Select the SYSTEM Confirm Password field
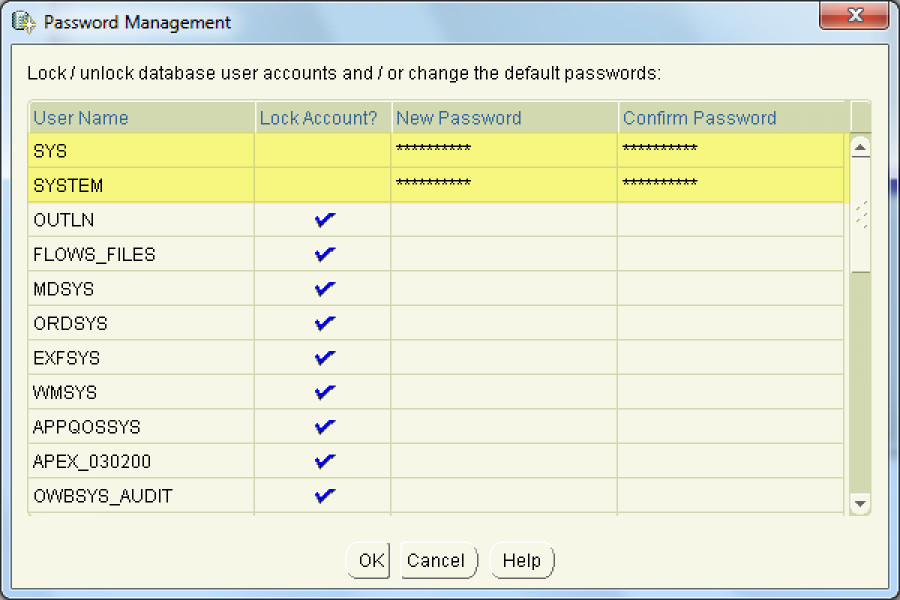The height and width of the screenshot is (600, 900). click(x=732, y=185)
